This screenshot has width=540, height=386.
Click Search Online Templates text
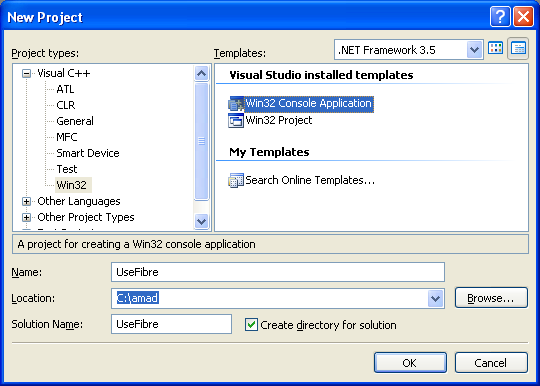[310, 180]
